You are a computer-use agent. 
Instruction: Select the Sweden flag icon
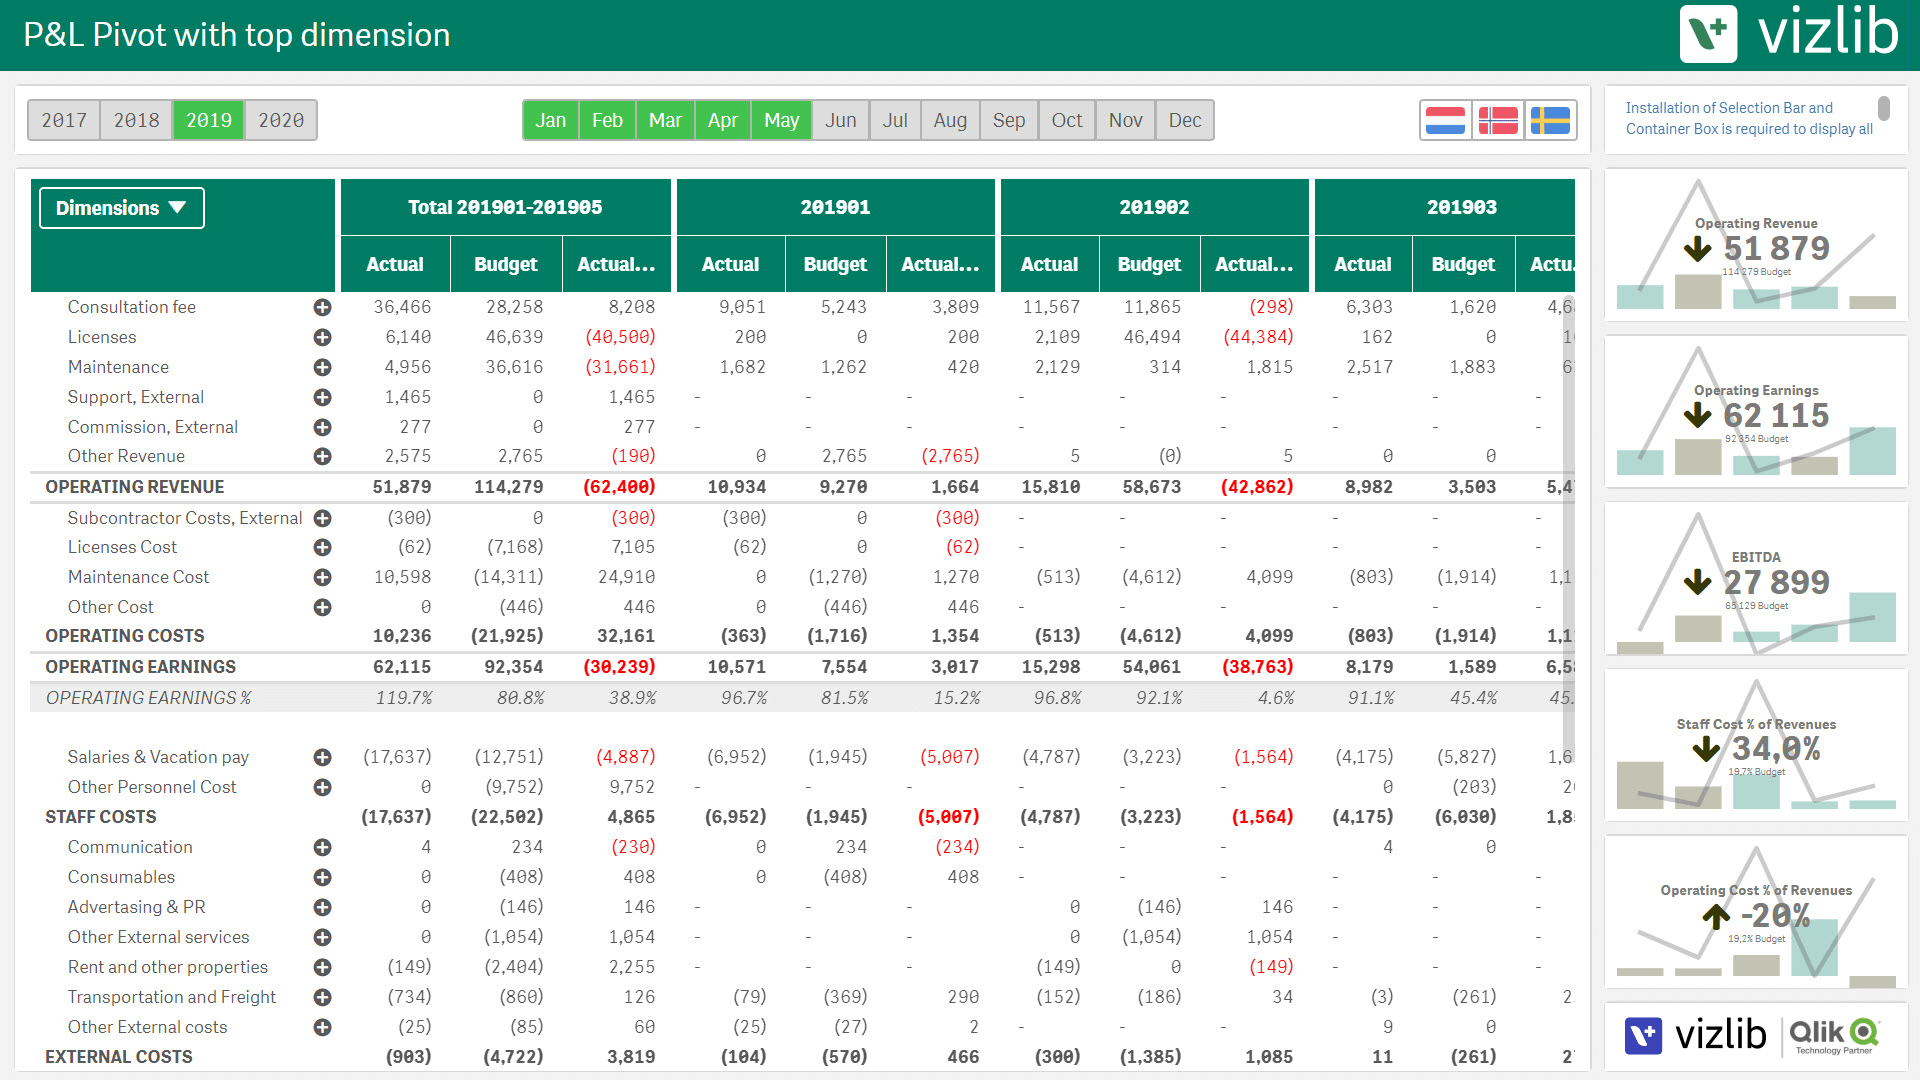pos(1550,120)
